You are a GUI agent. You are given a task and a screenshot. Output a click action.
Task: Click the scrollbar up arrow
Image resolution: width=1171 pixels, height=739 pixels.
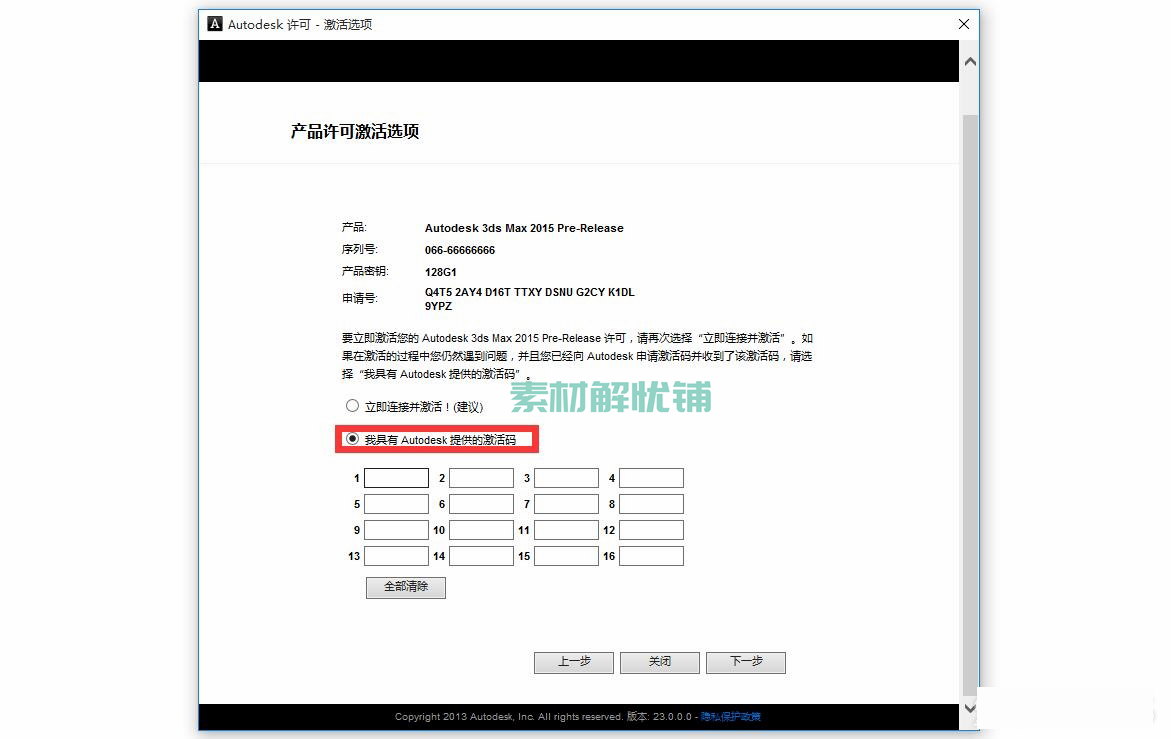[970, 62]
